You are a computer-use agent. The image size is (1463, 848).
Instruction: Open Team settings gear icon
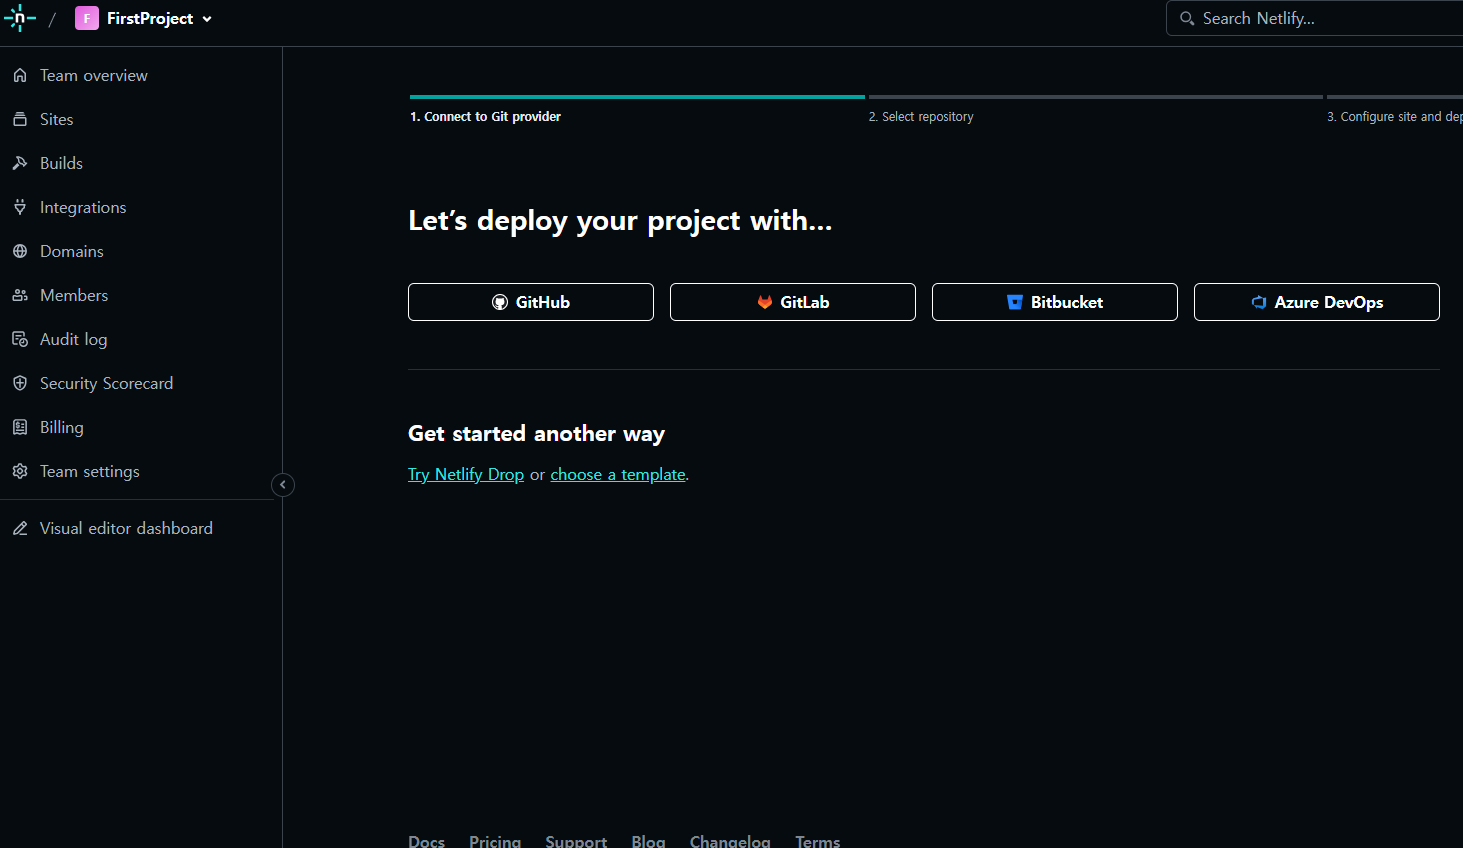20,470
